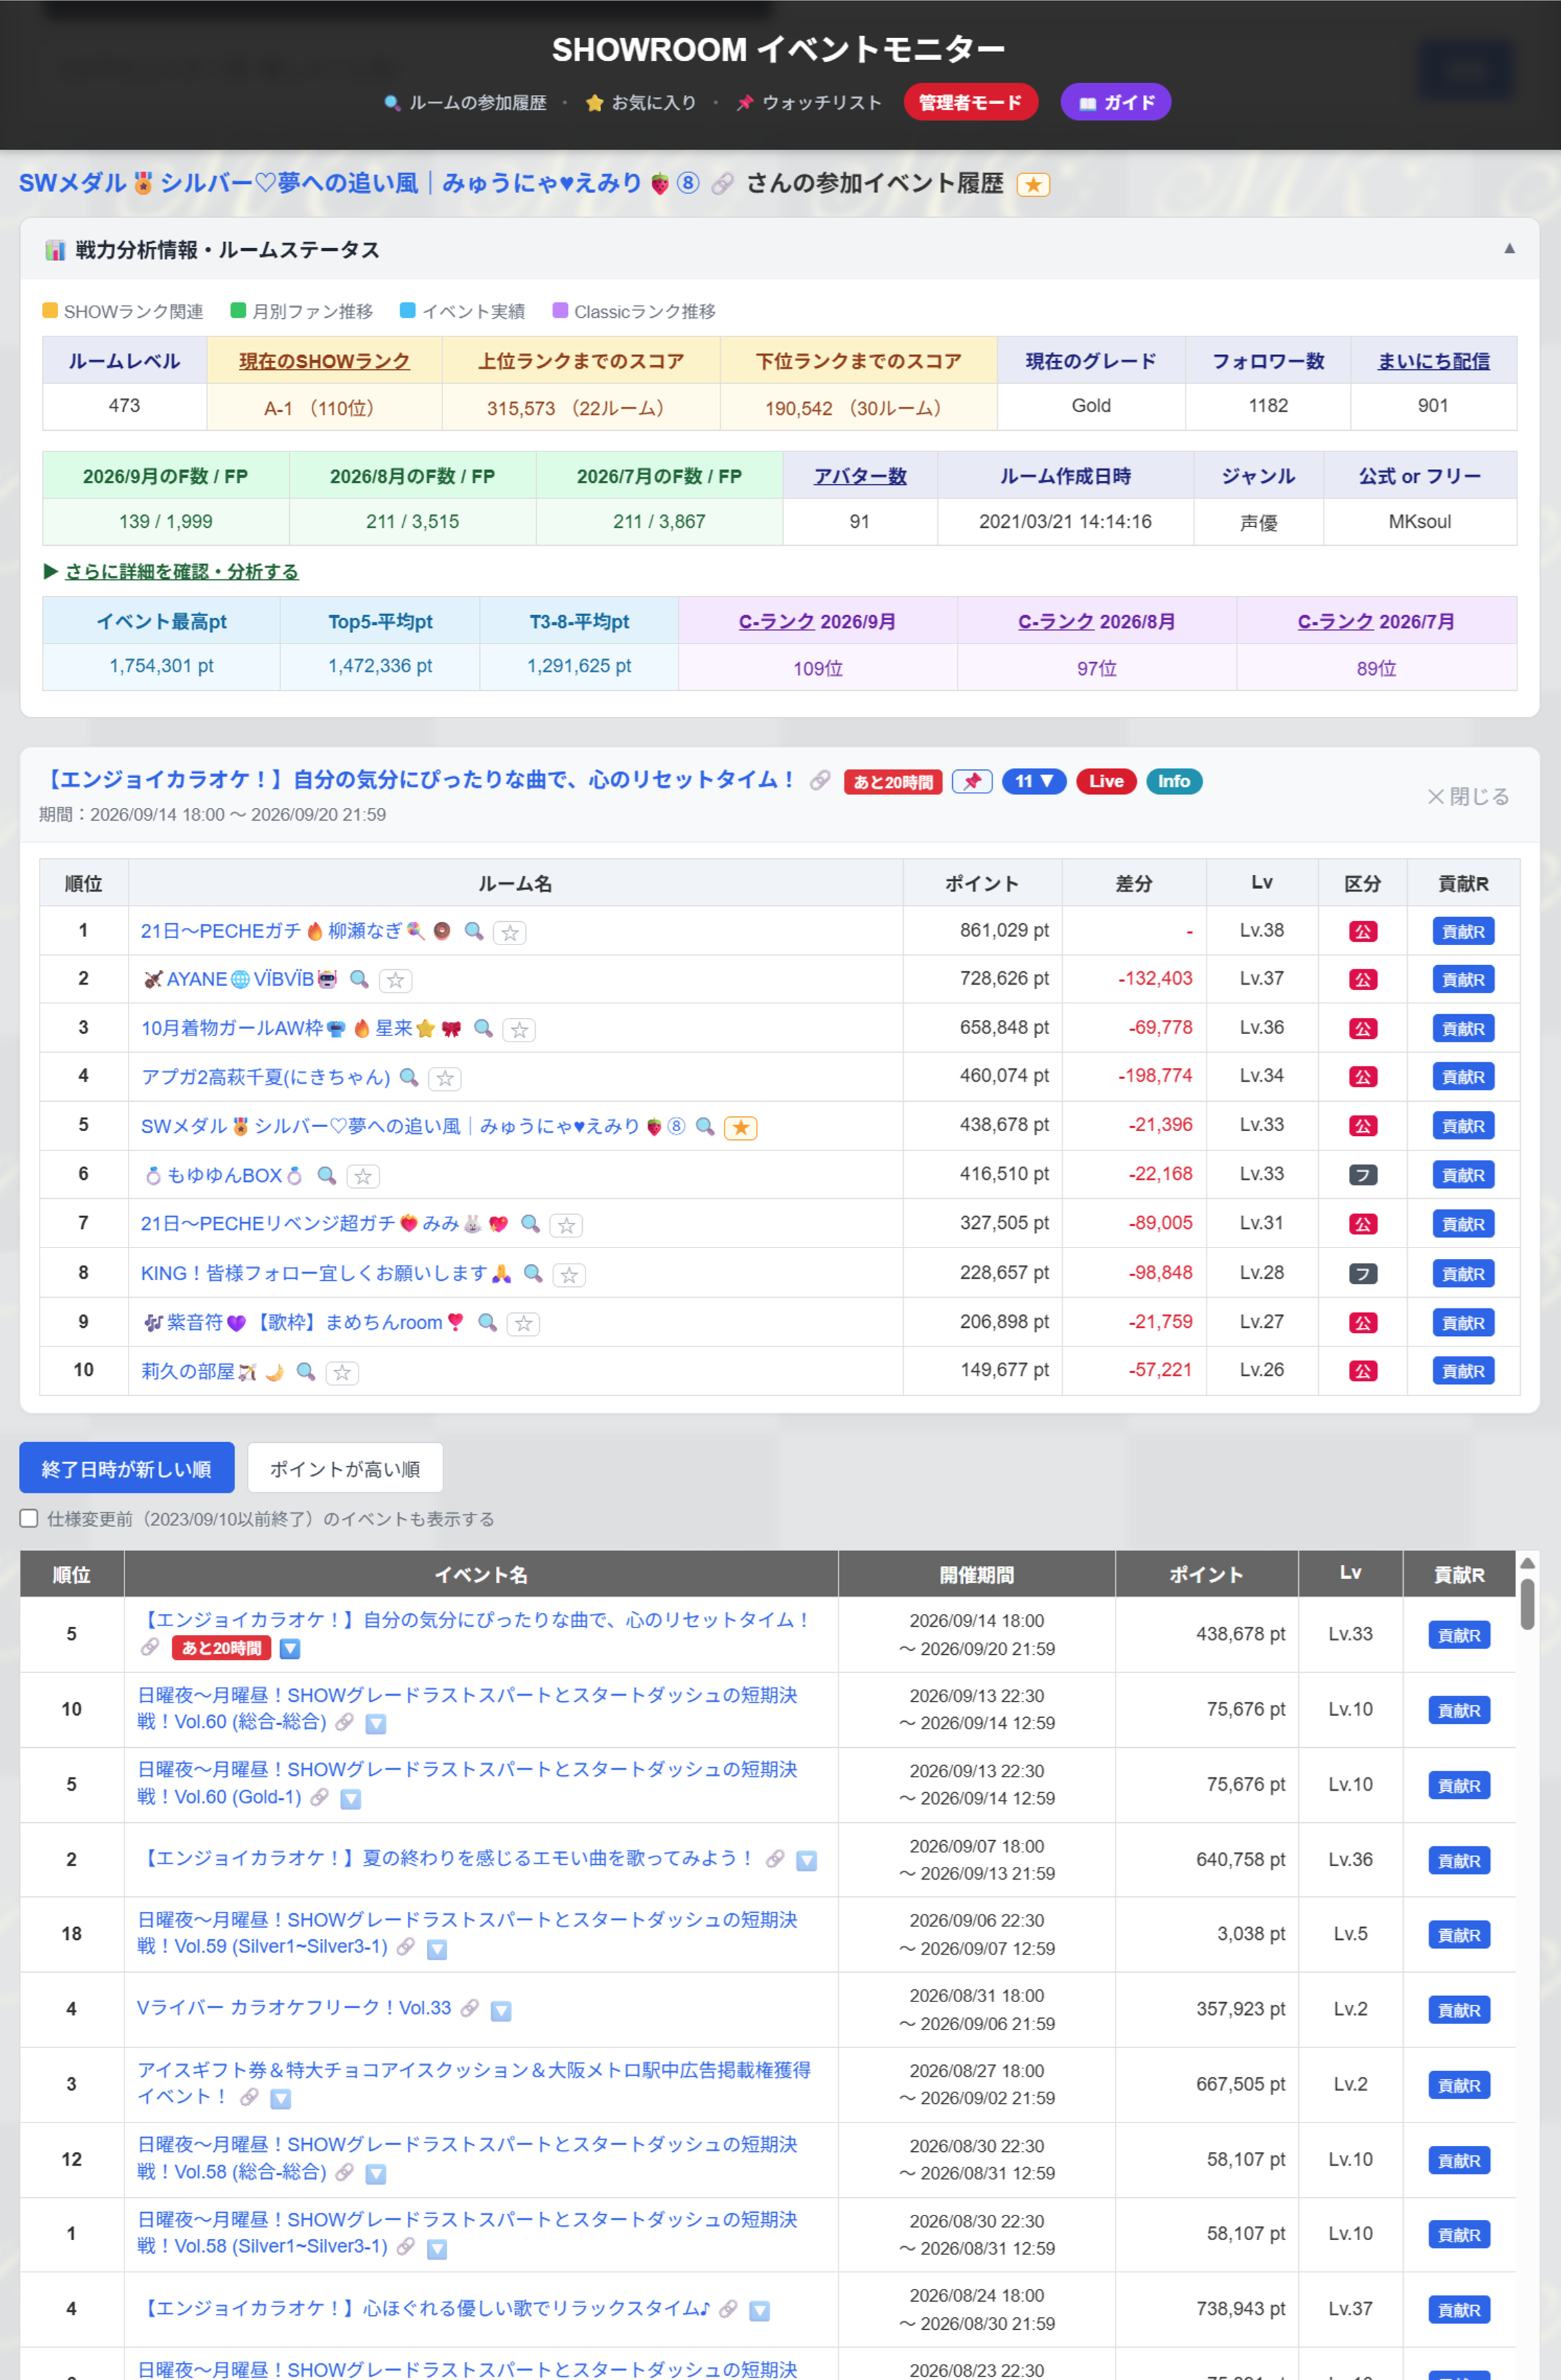Unfavorite the room via header orange star
Screen dimensions: 1561x2380
[x=1033, y=184]
